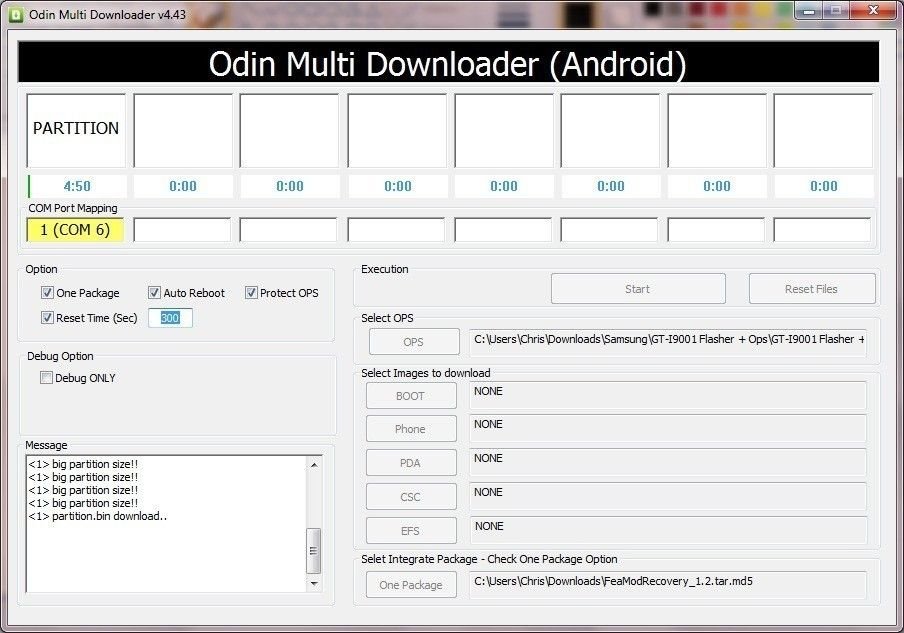Click the PARTITION status box

[x=76, y=130]
